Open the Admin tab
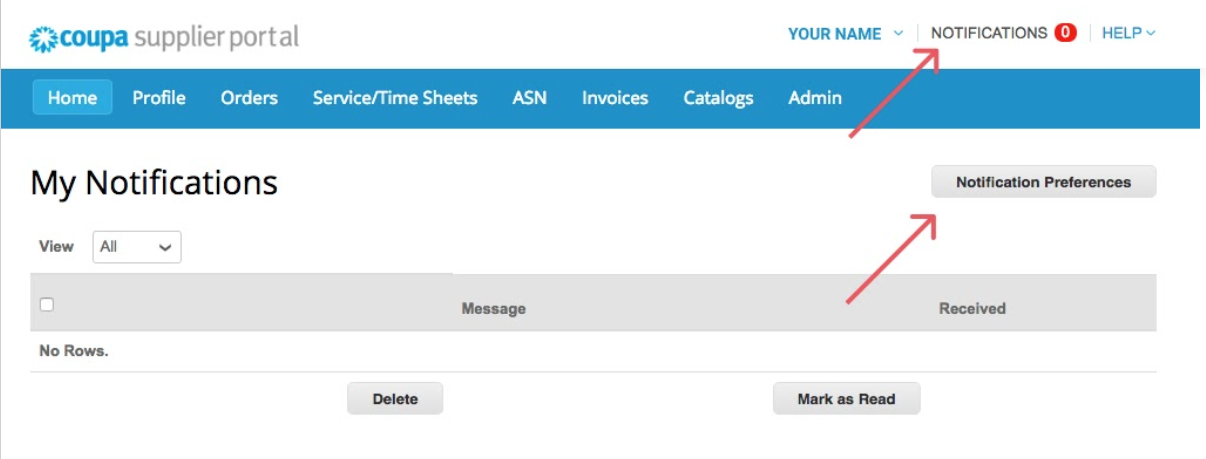1206x459 pixels. coord(814,98)
